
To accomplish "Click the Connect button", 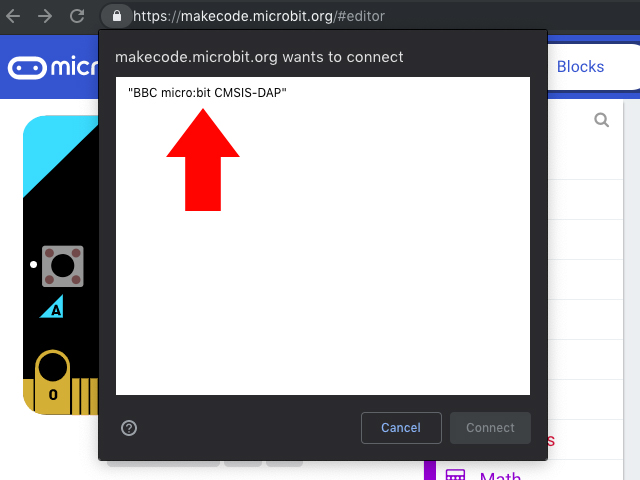I will coord(490,428).
